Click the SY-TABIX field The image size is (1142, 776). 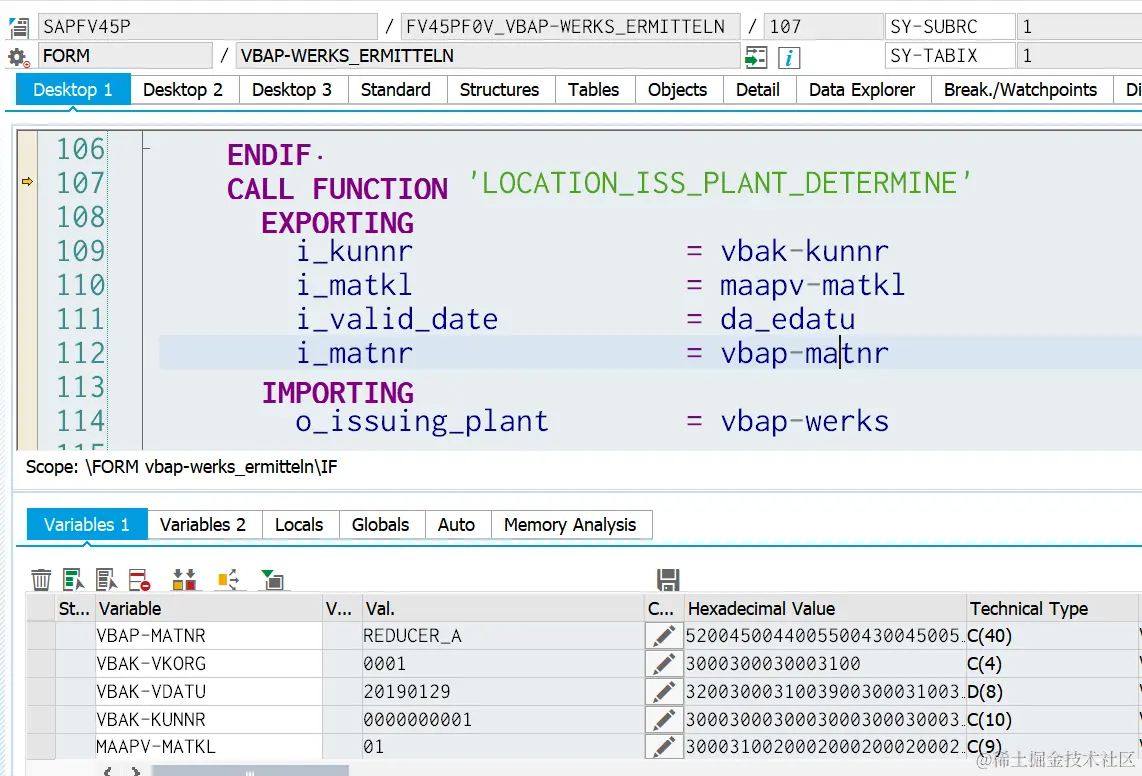pos(949,56)
